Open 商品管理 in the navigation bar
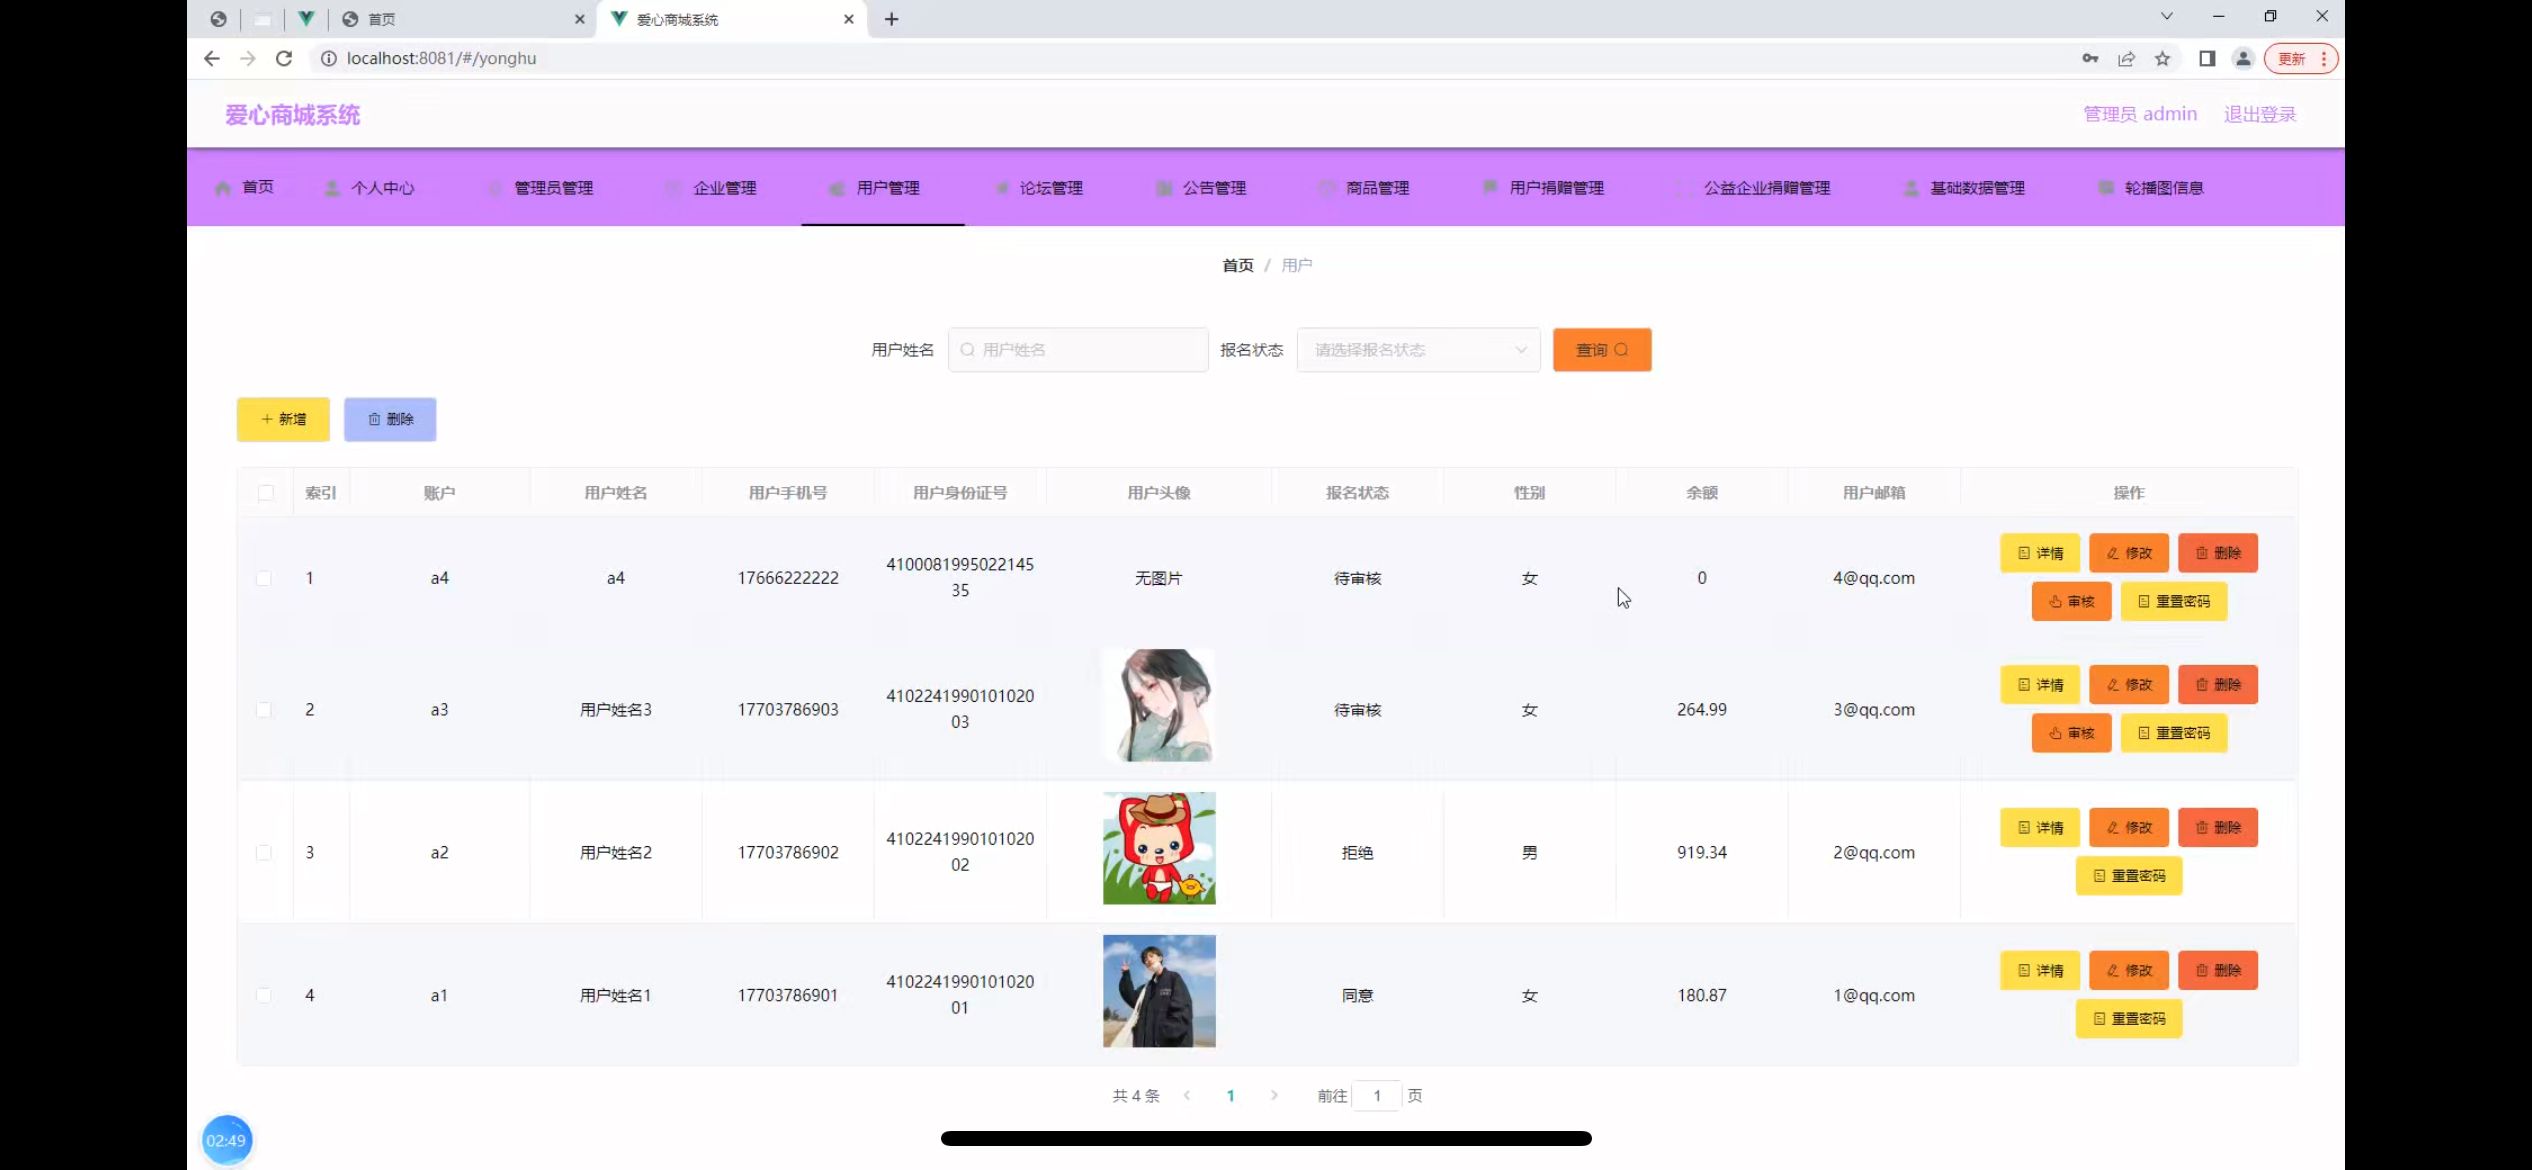 [1365, 187]
